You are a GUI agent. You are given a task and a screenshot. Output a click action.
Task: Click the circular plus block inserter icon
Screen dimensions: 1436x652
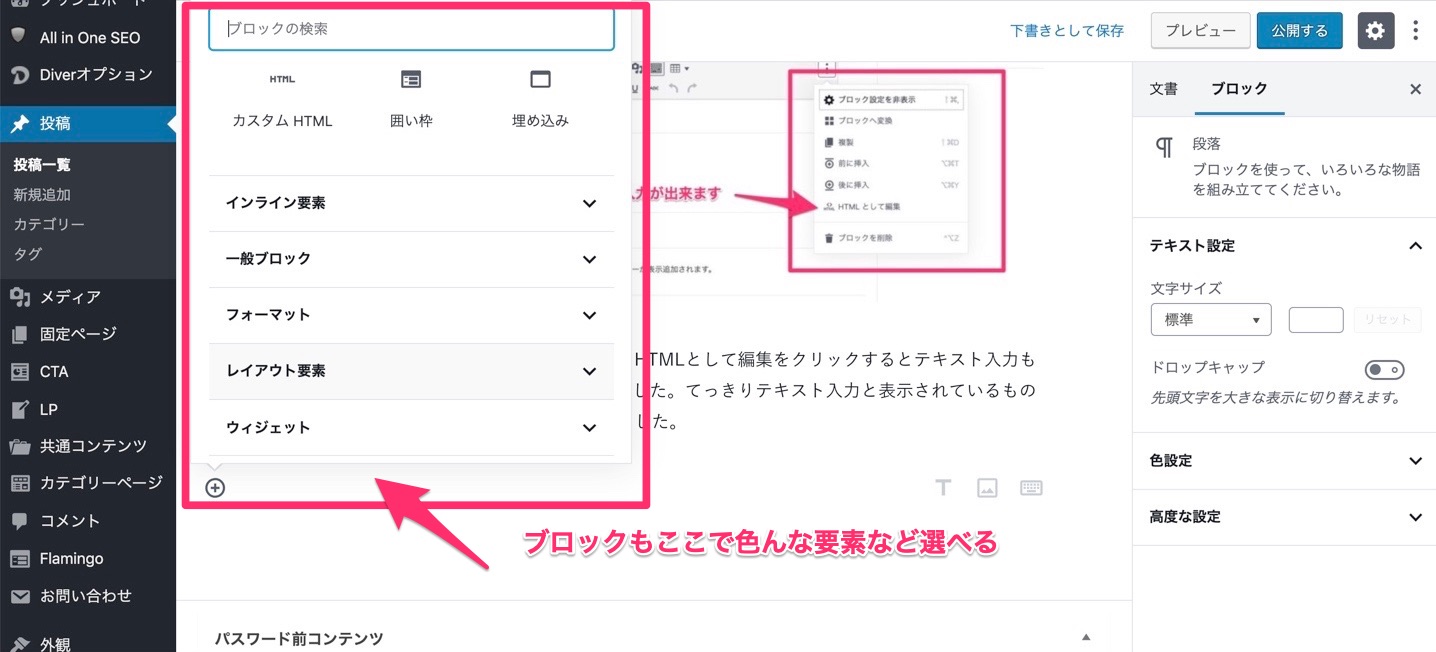click(x=215, y=487)
